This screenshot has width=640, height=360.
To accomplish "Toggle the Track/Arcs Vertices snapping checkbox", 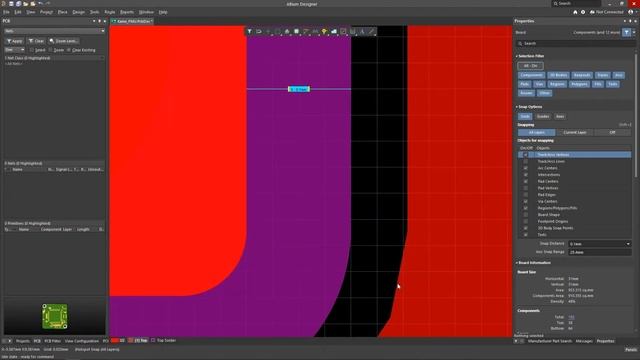I will point(526,155).
